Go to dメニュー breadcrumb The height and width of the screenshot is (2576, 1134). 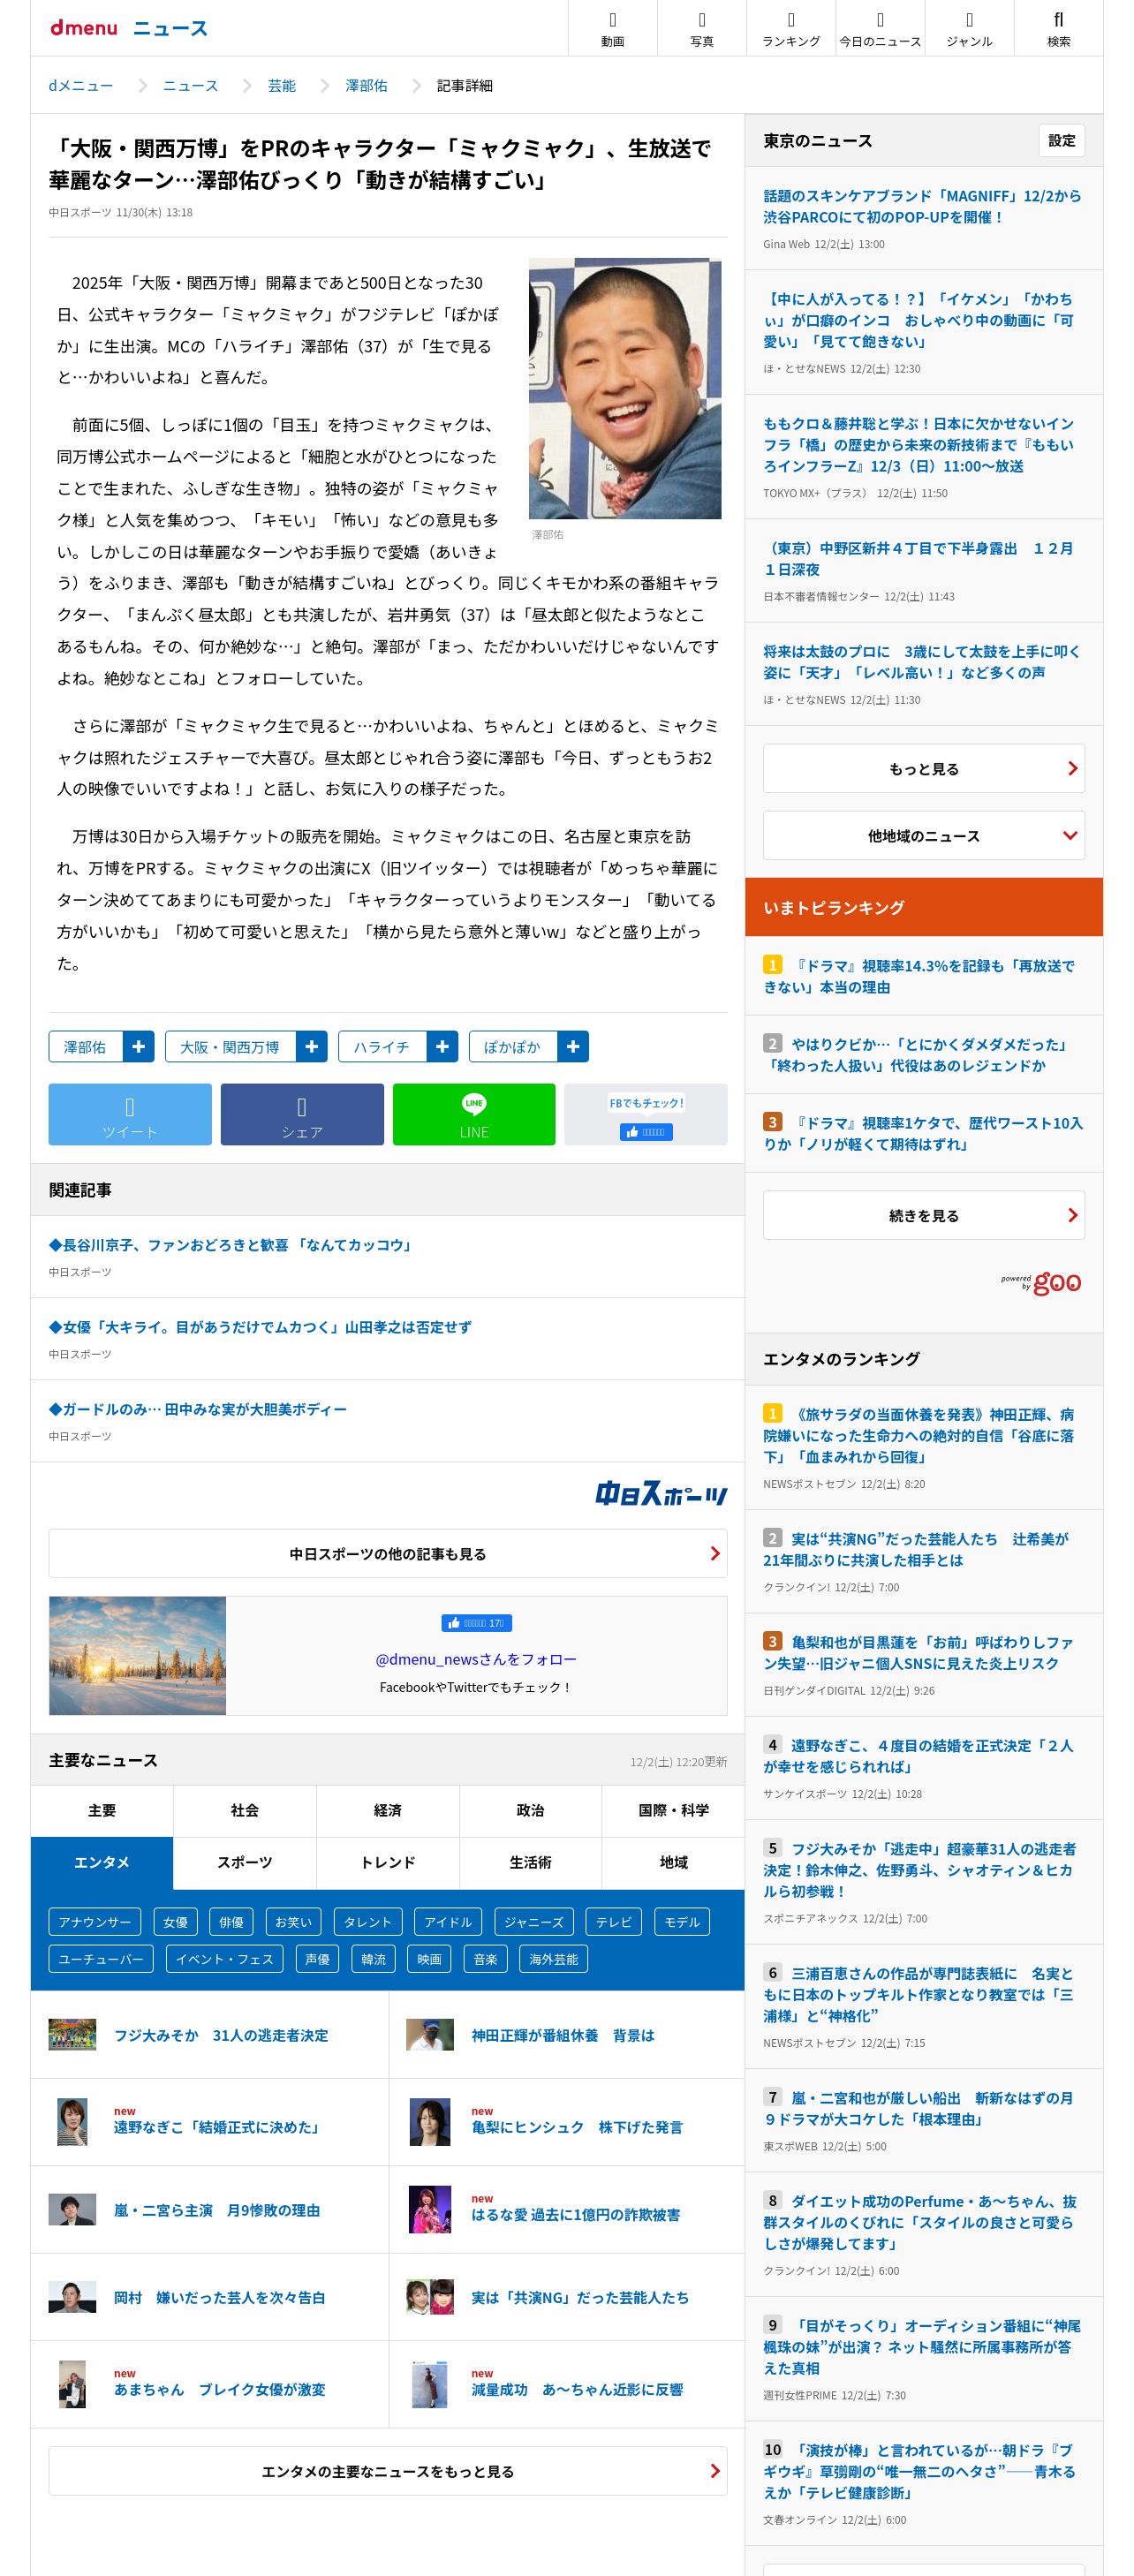(81, 85)
